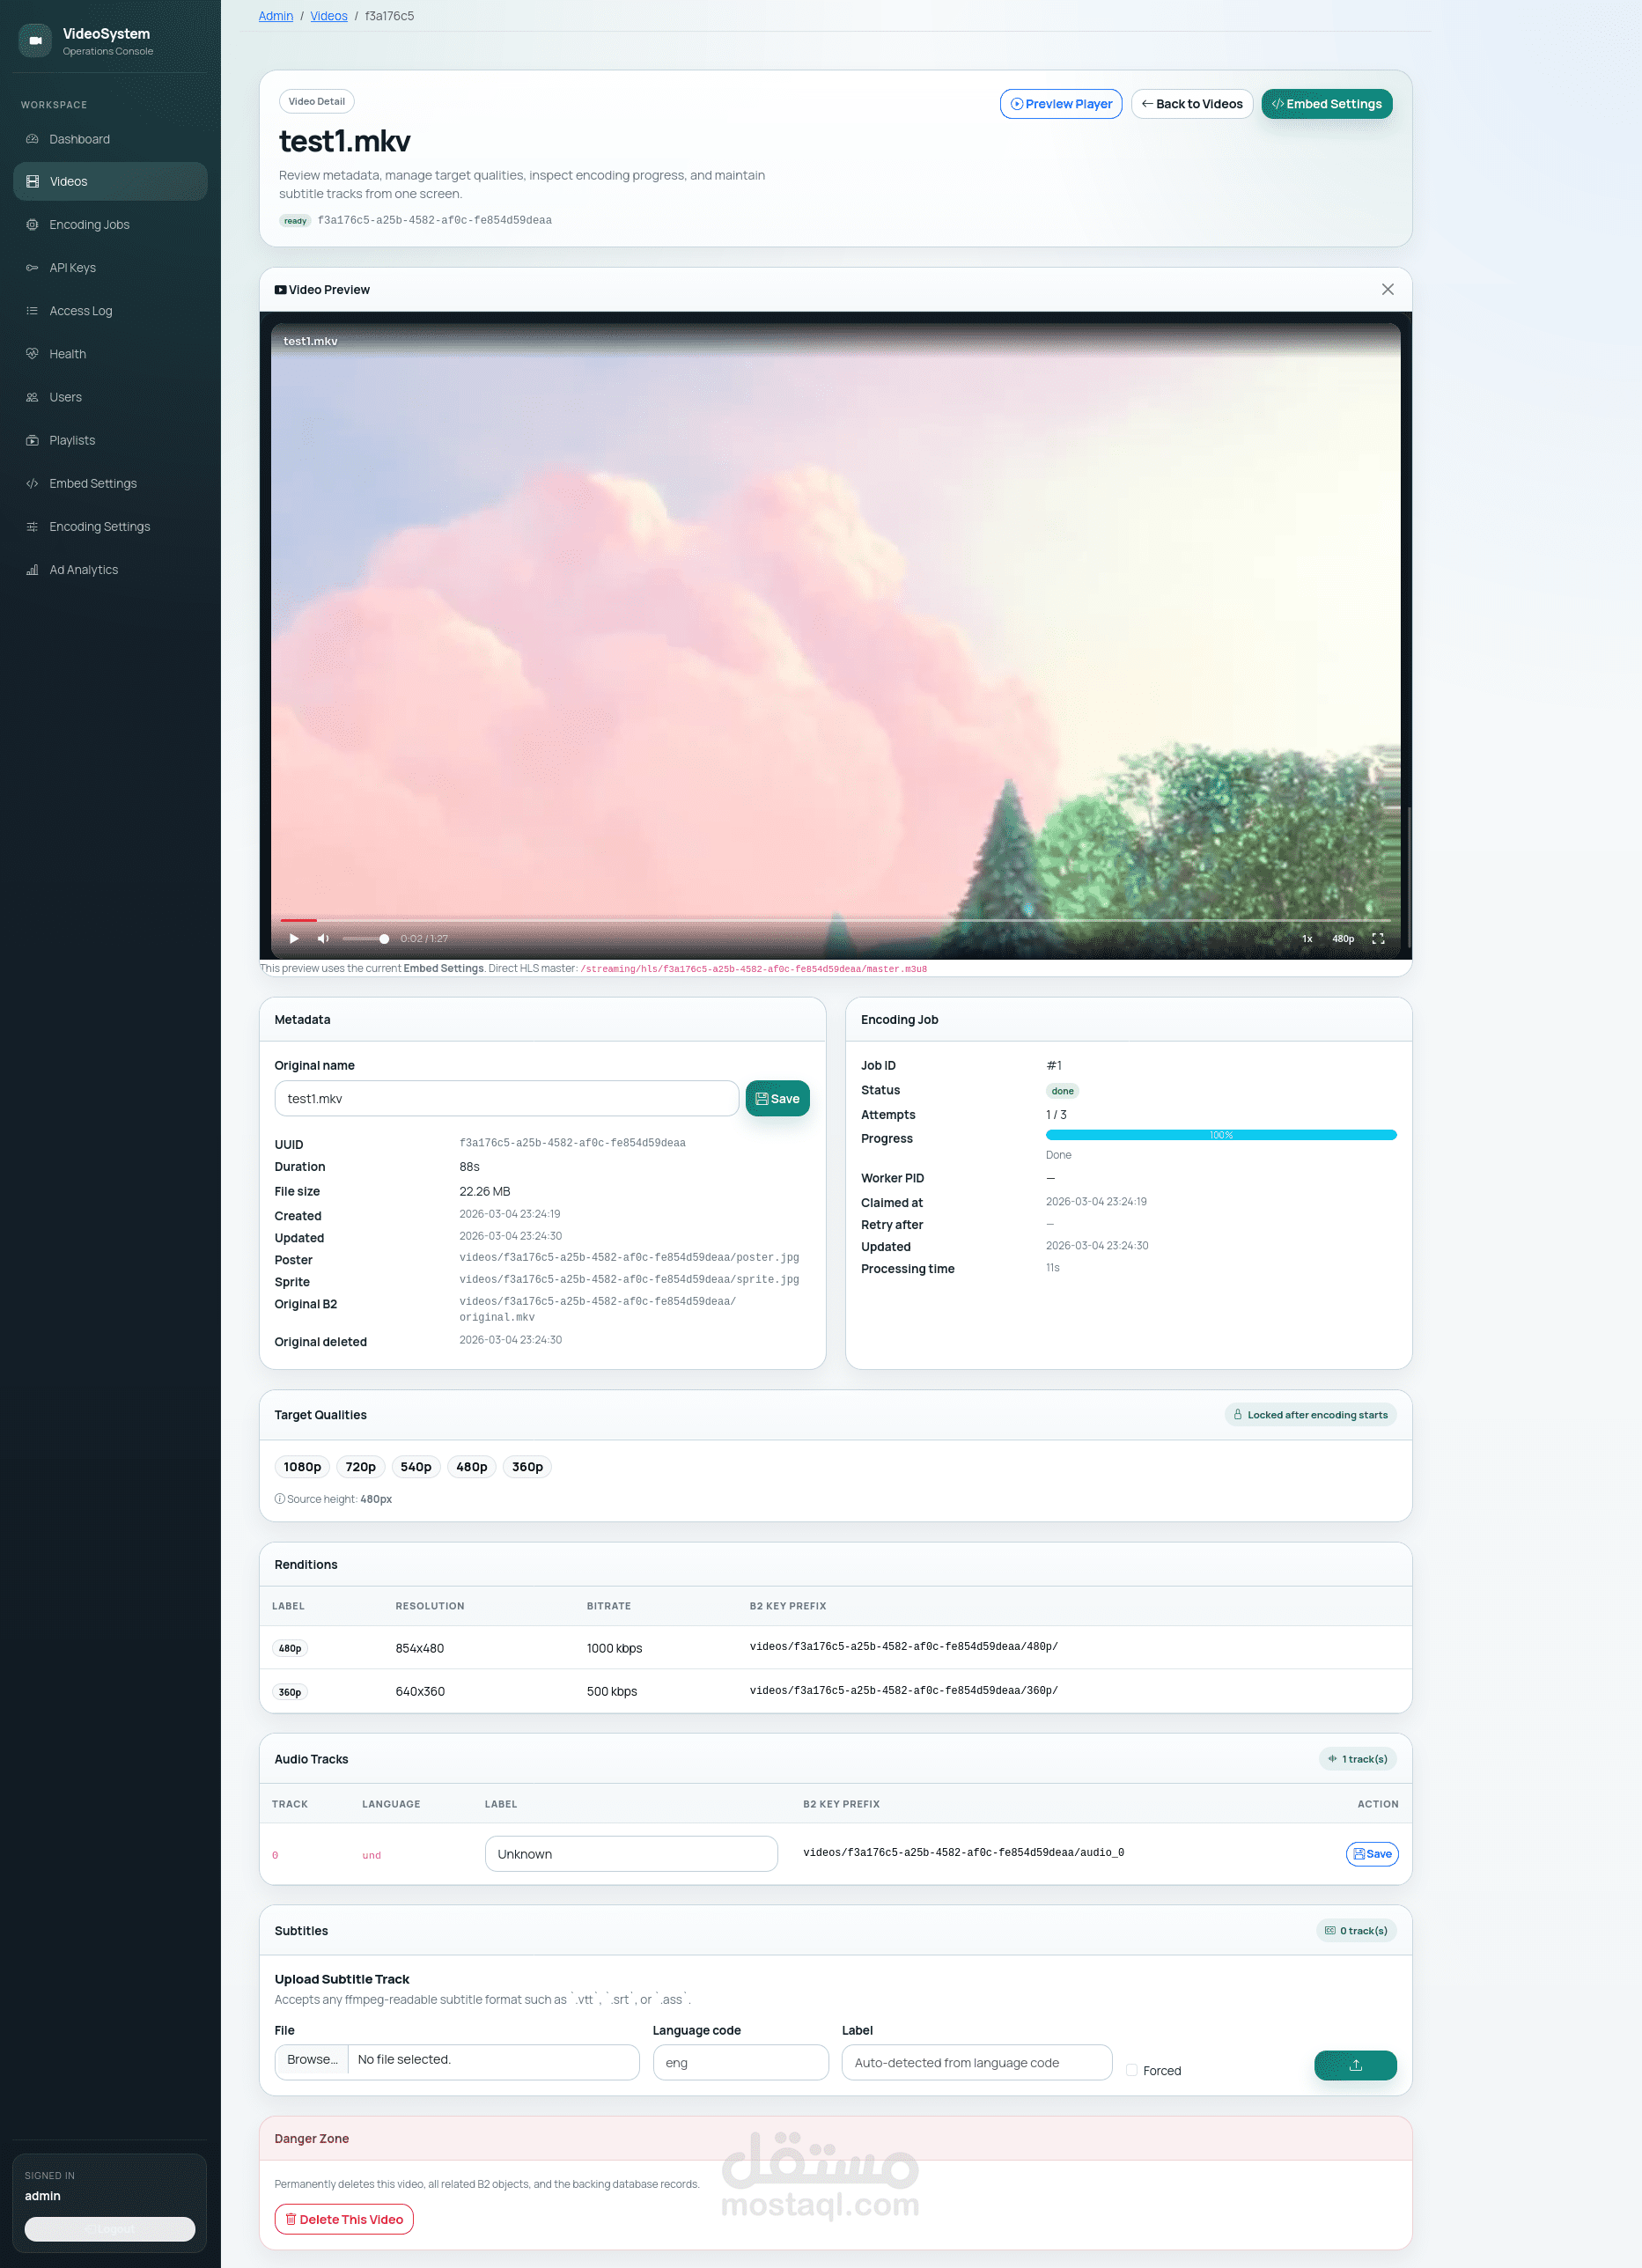The width and height of the screenshot is (1642, 2268).
Task: Click the Preview Player button
Action: coord(1061,104)
